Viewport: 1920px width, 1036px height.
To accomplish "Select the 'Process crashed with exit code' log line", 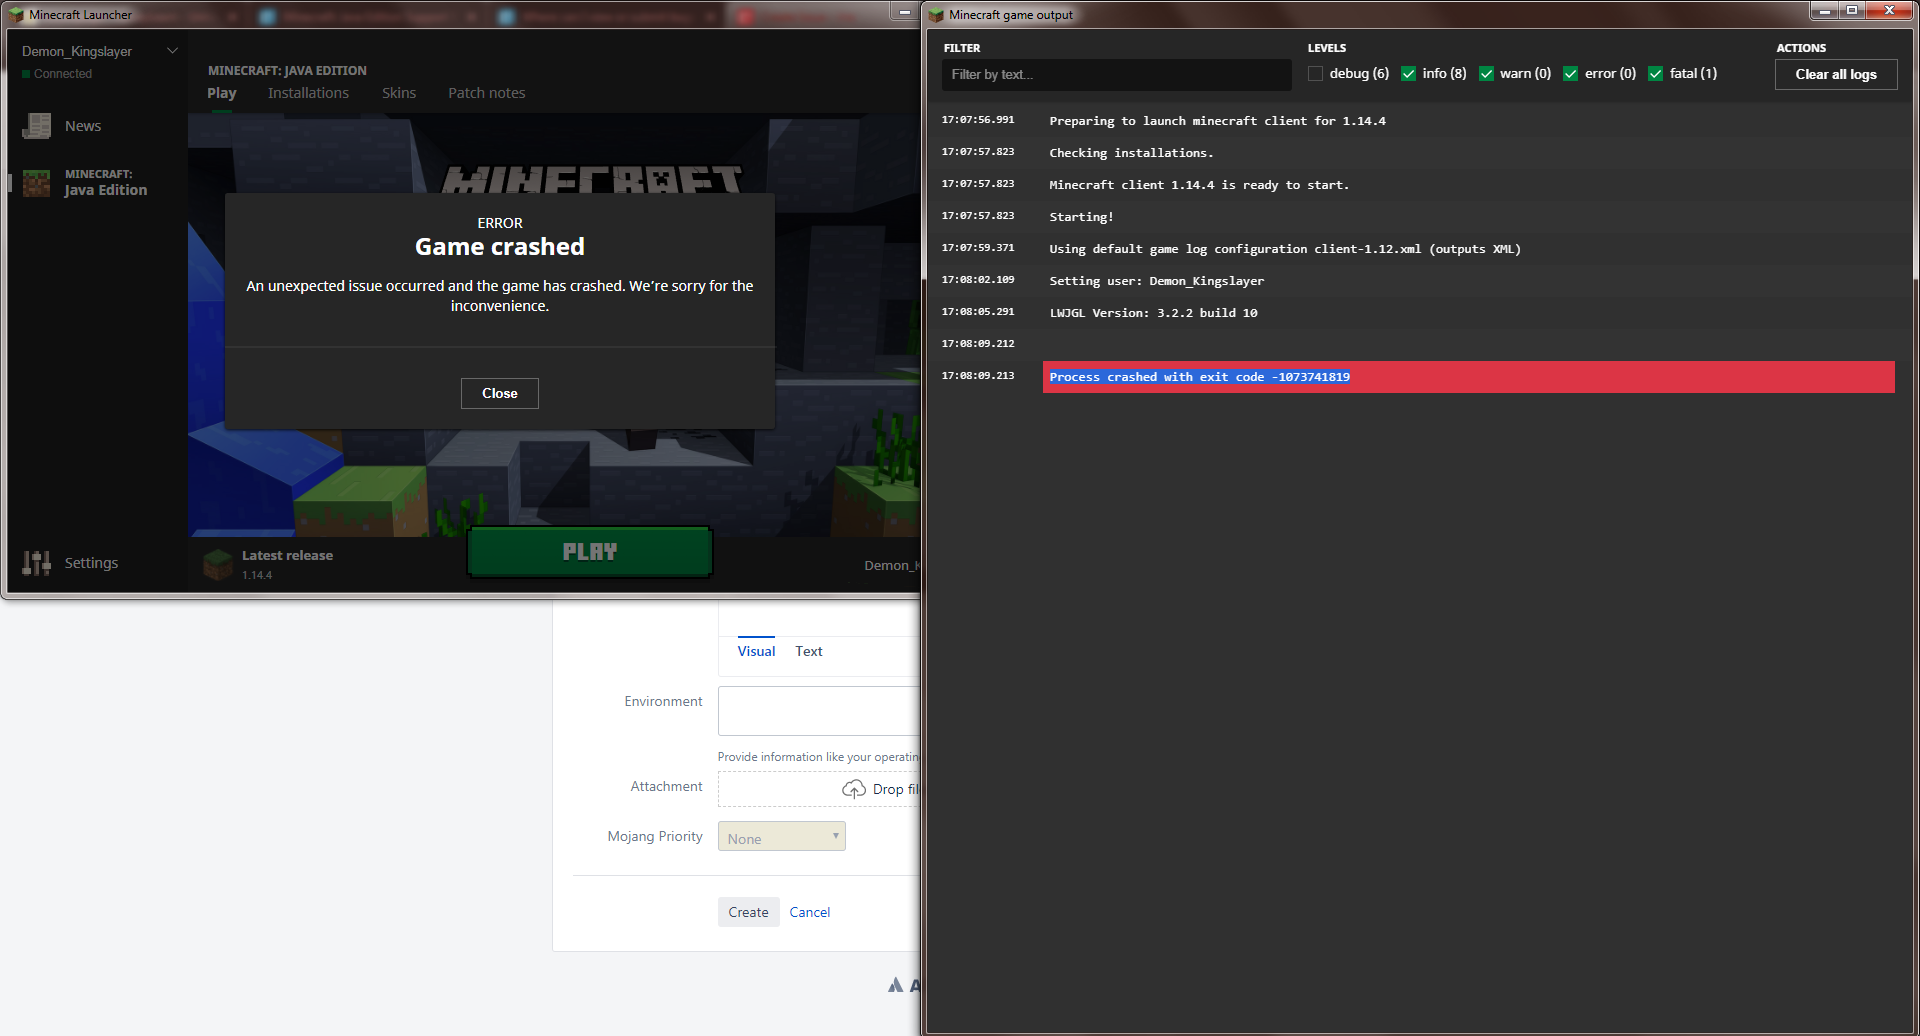I will tap(1469, 377).
